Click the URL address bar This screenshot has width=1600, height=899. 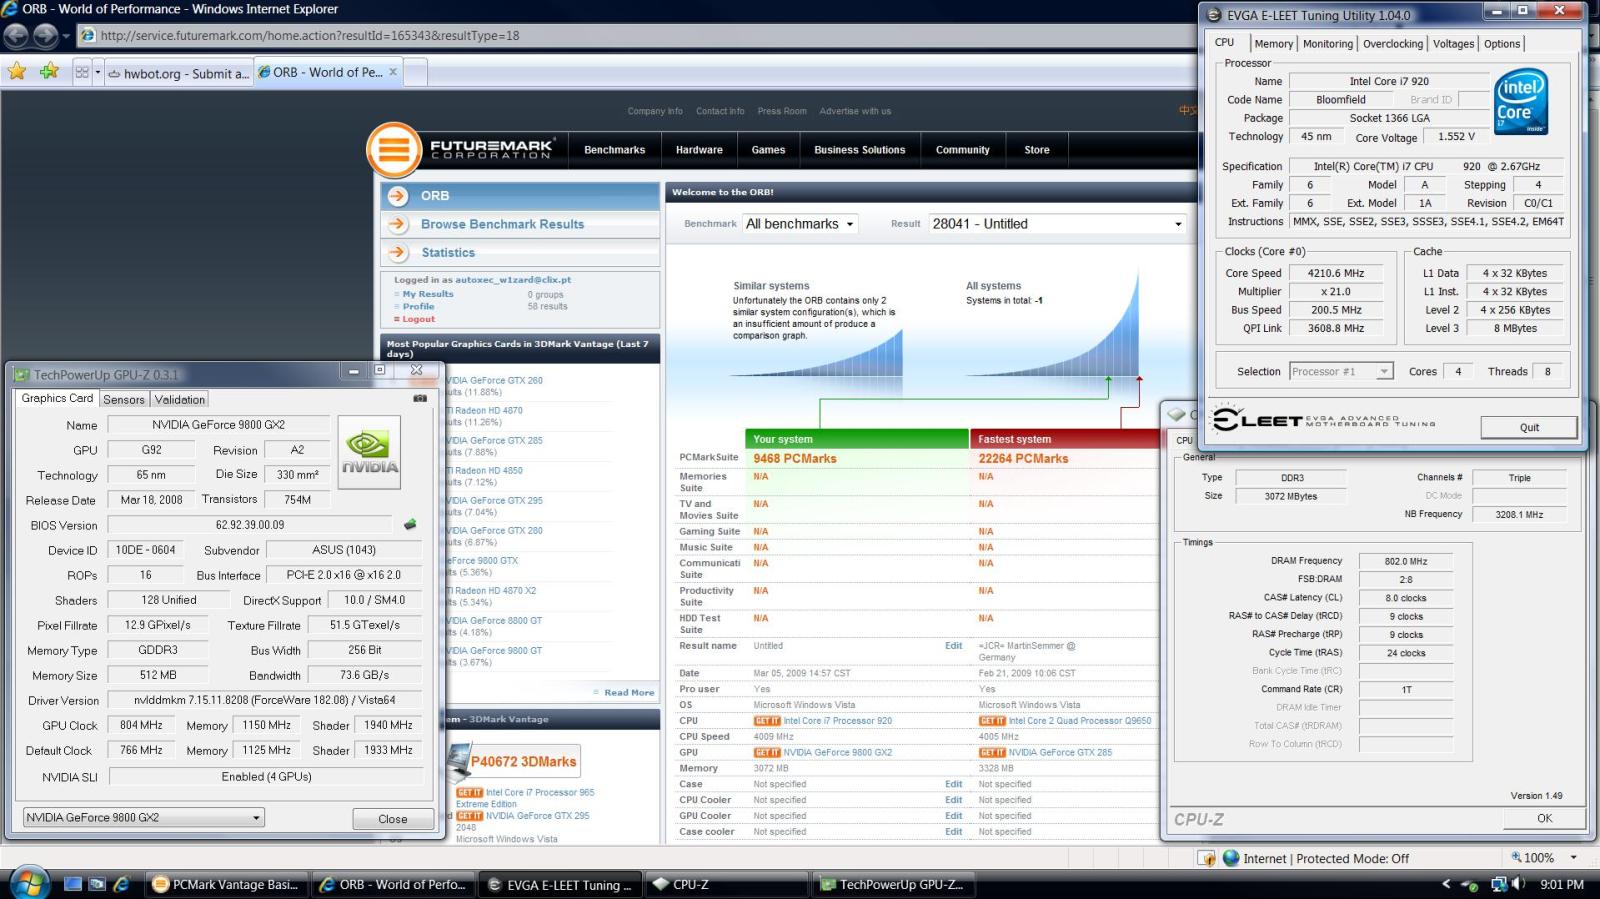tap(640, 35)
